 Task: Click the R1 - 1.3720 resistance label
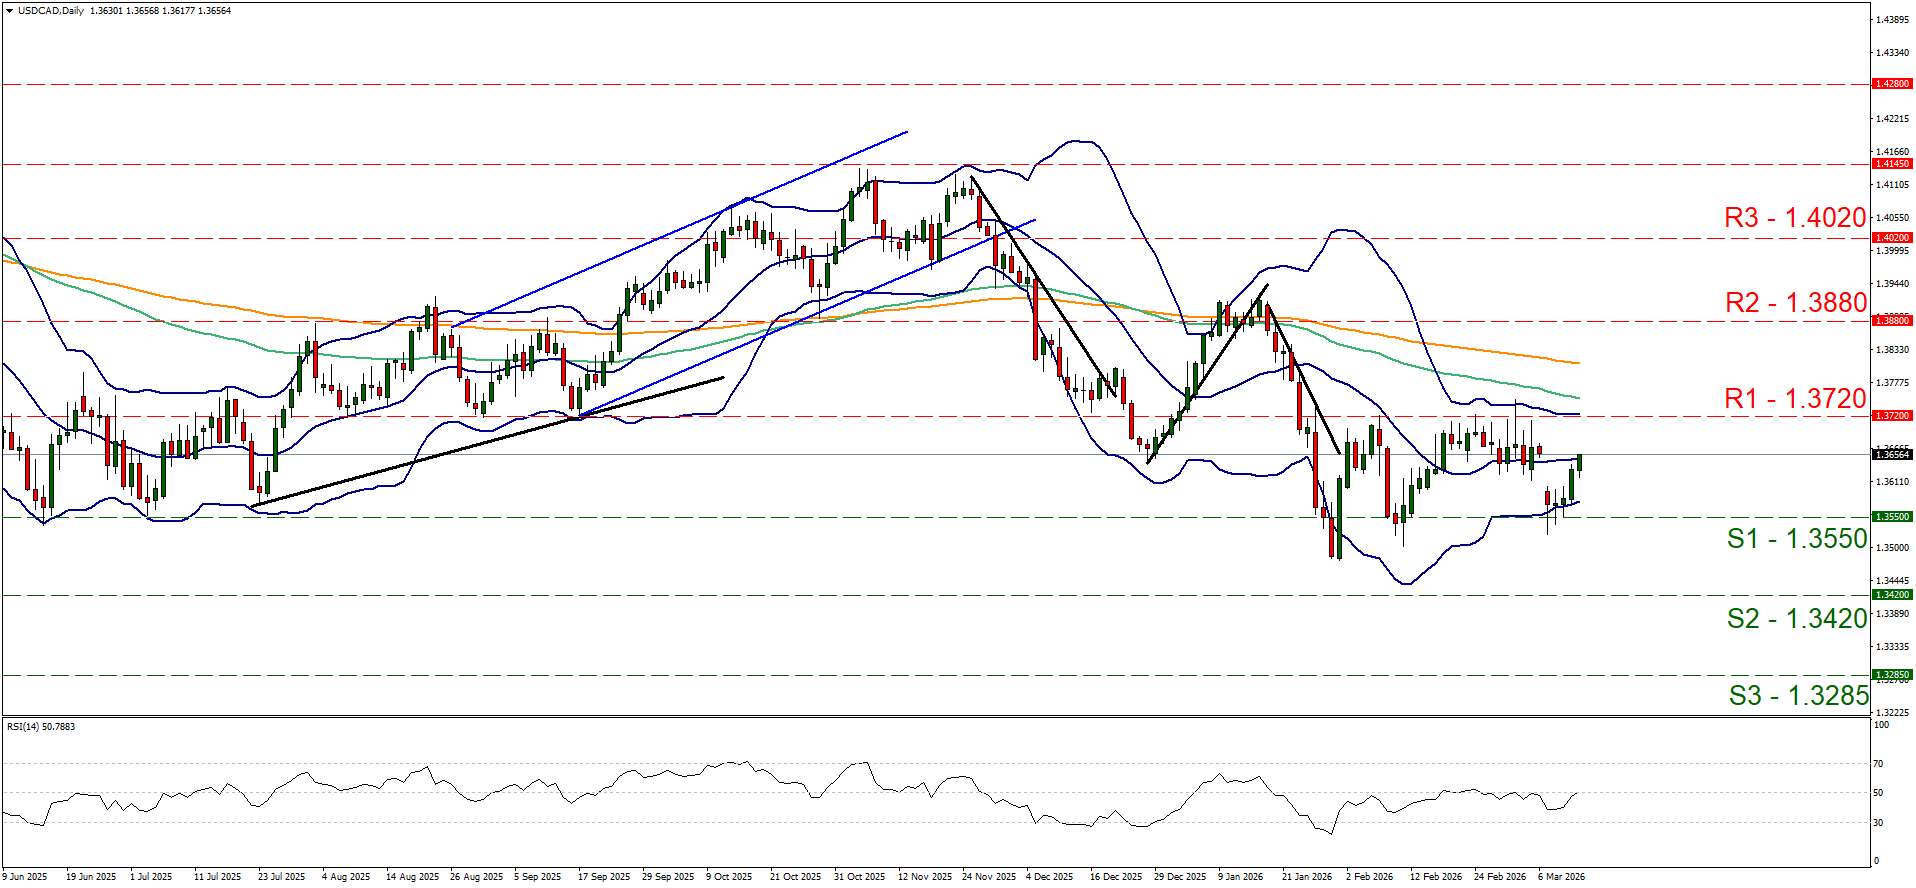tap(1795, 399)
